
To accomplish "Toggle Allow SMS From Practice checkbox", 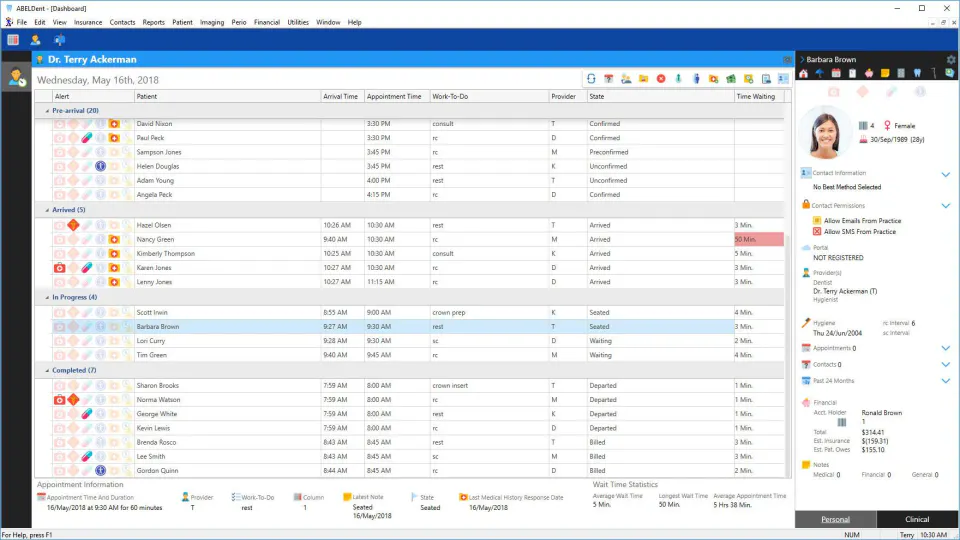I will pyautogui.click(x=817, y=231).
